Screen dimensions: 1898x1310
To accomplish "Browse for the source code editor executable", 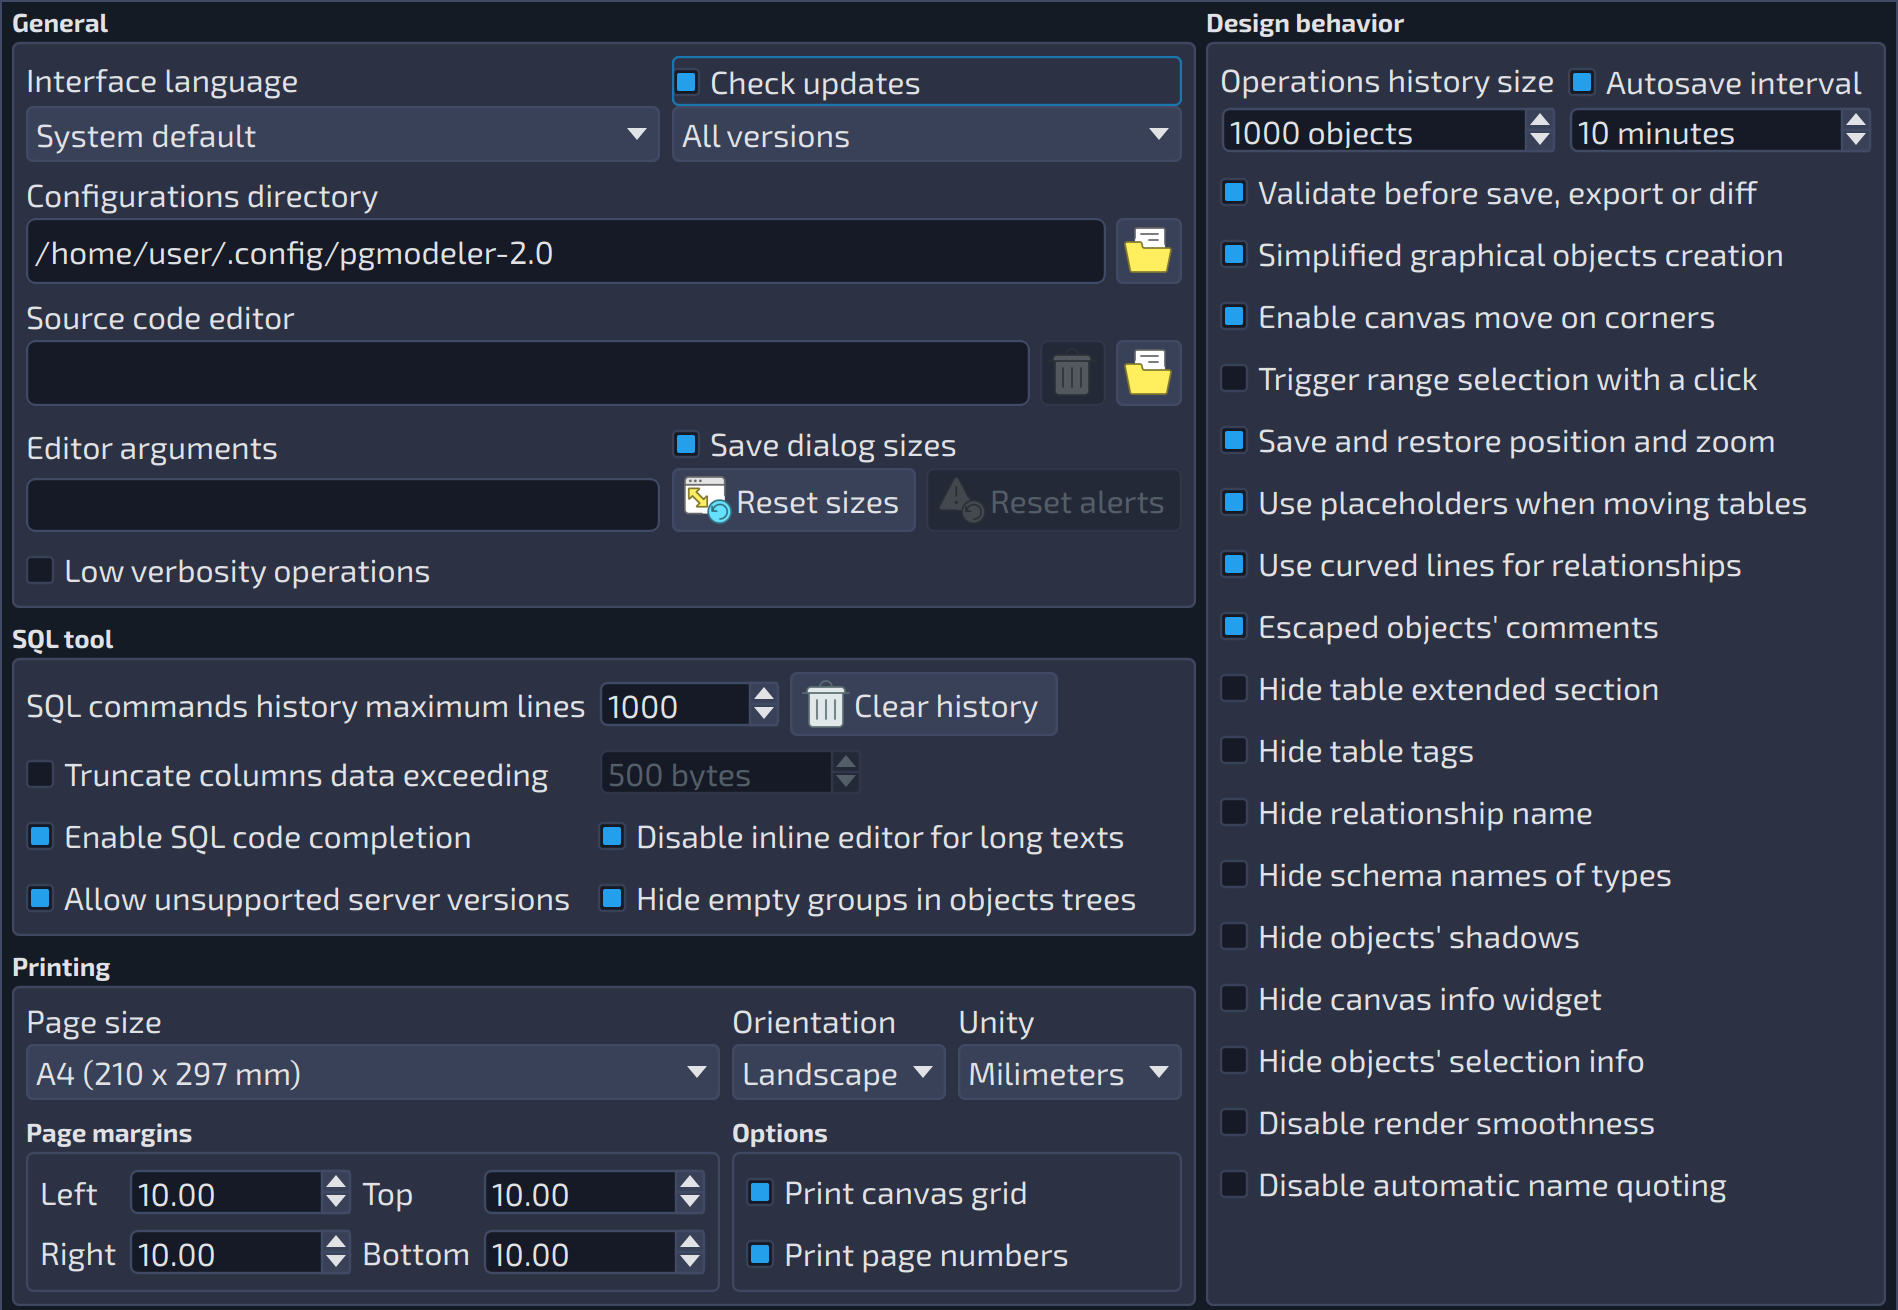I will point(1148,373).
